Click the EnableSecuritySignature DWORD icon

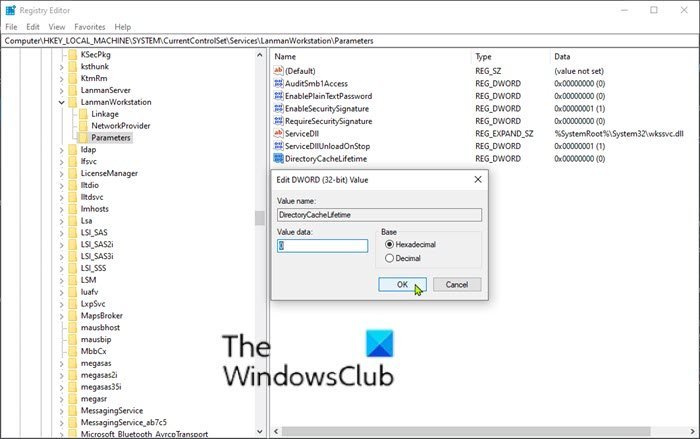pyautogui.click(x=279, y=108)
